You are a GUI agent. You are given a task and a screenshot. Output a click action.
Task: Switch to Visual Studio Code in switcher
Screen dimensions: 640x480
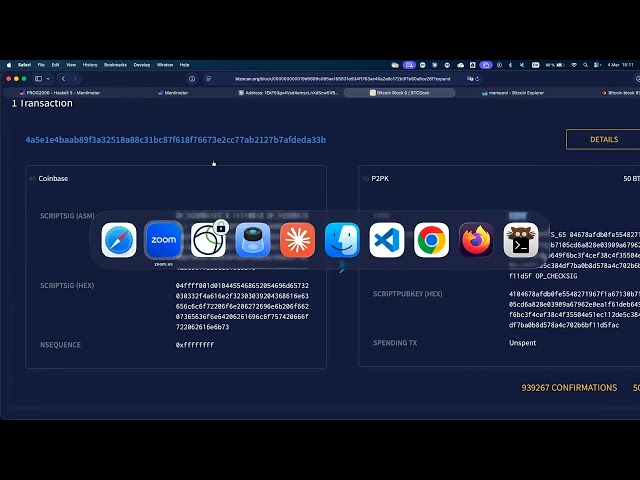[387, 240]
